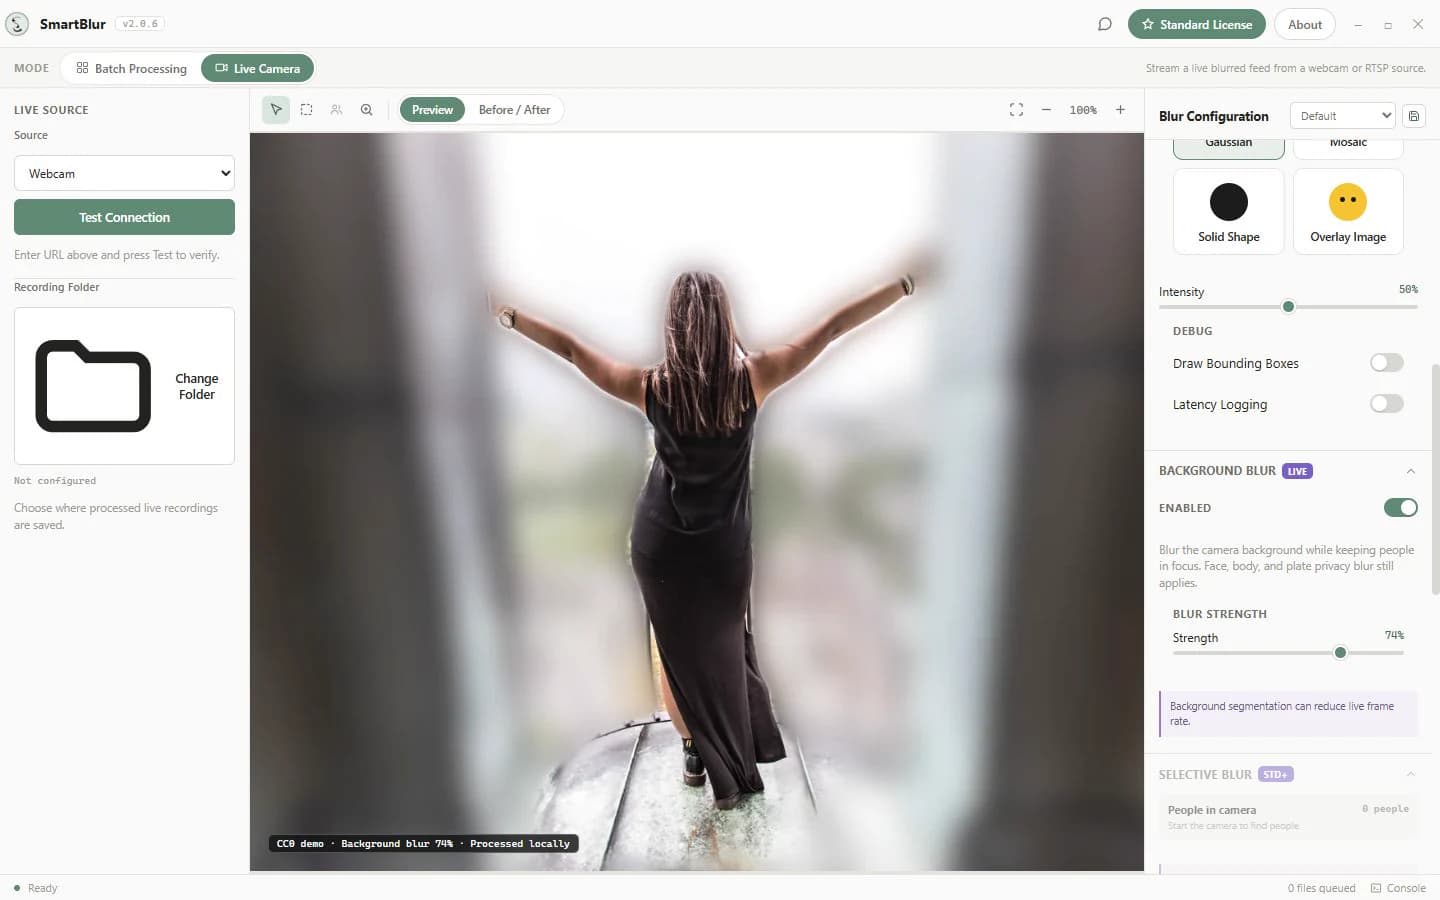
Task: Click the '0 people' count text
Action: coord(1385,809)
